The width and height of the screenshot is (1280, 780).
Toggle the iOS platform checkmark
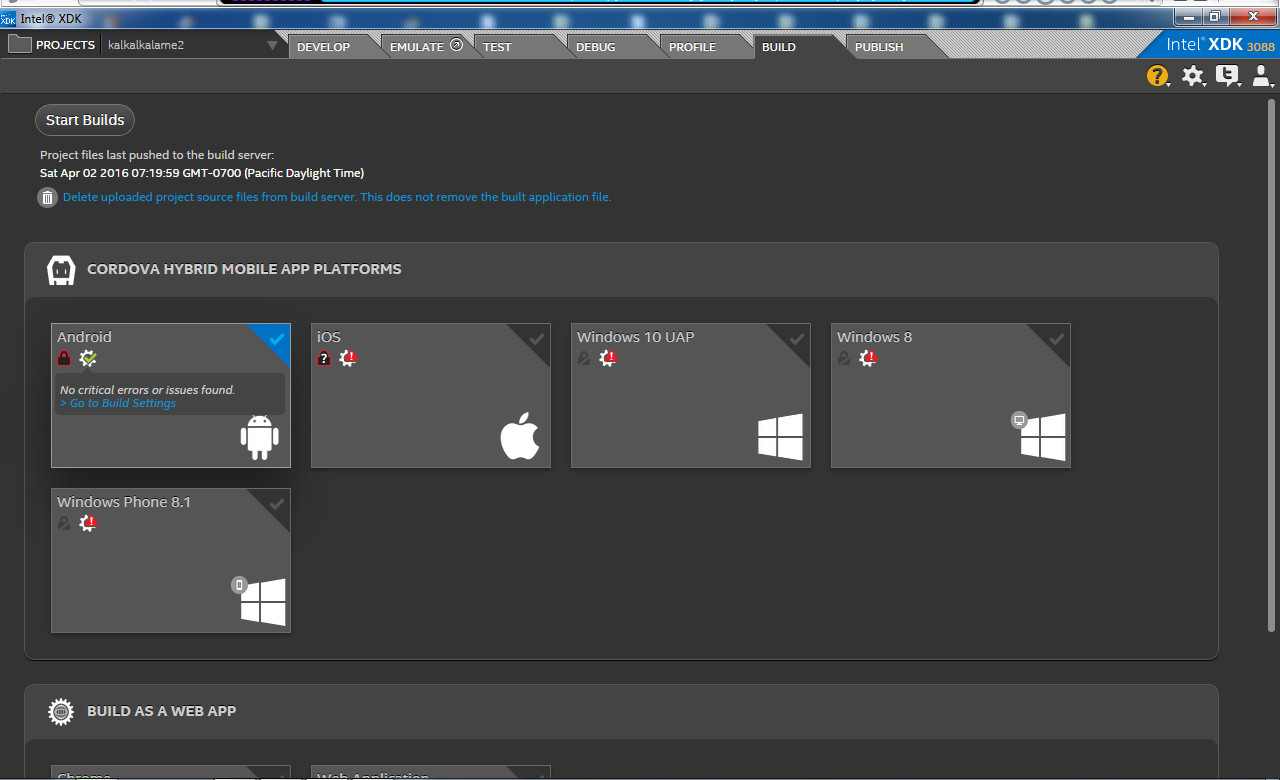(x=537, y=338)
